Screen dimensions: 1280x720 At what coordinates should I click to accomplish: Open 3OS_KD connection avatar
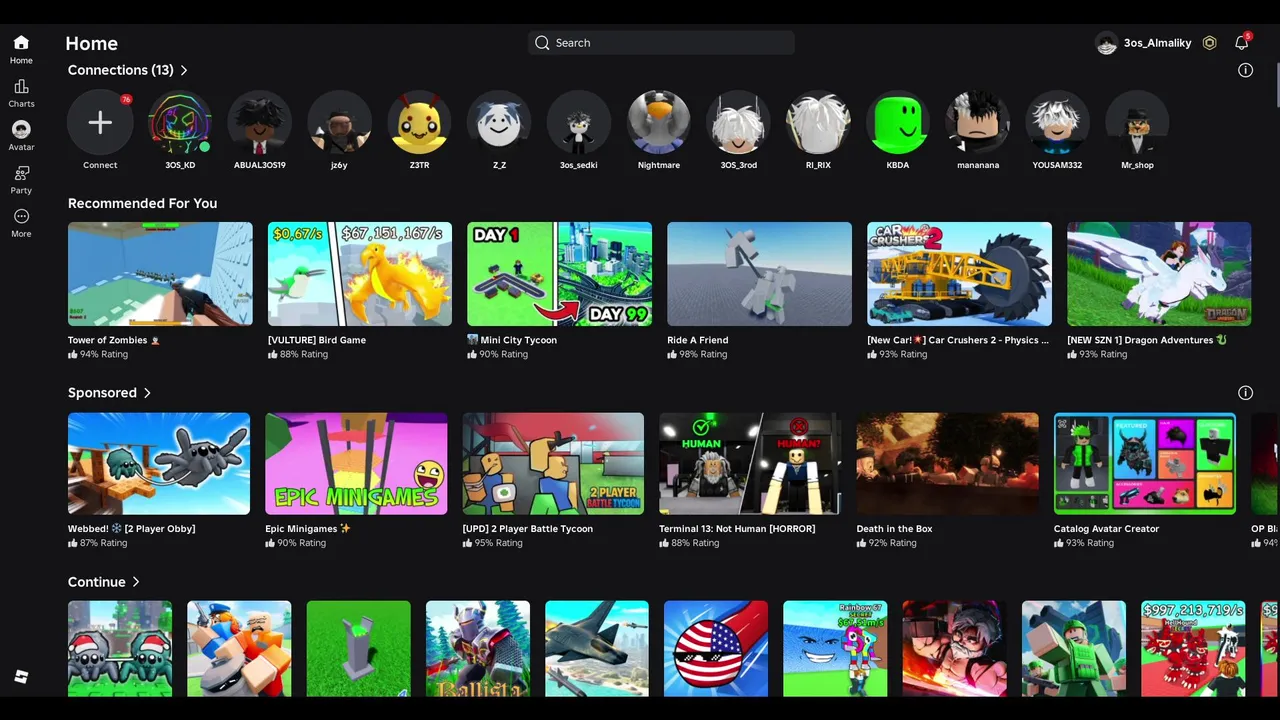tap(180, 123)
